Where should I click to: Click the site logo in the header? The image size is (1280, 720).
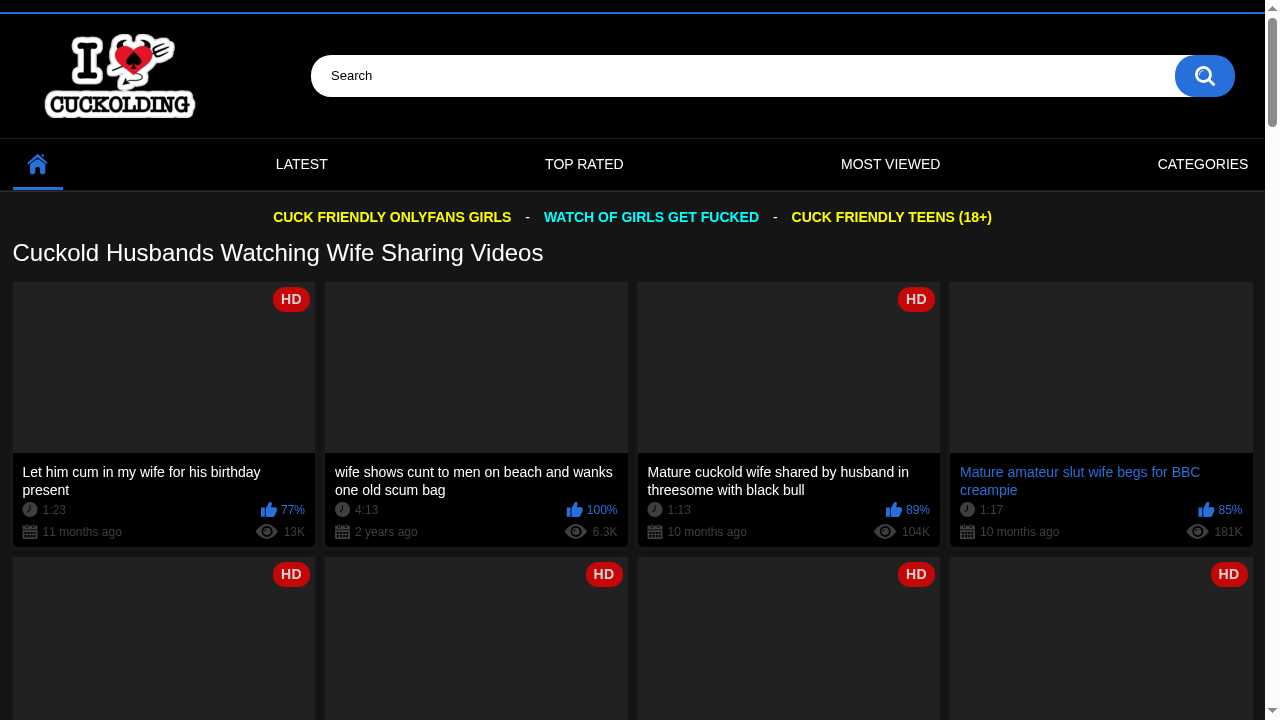click(x=120, y=76)
